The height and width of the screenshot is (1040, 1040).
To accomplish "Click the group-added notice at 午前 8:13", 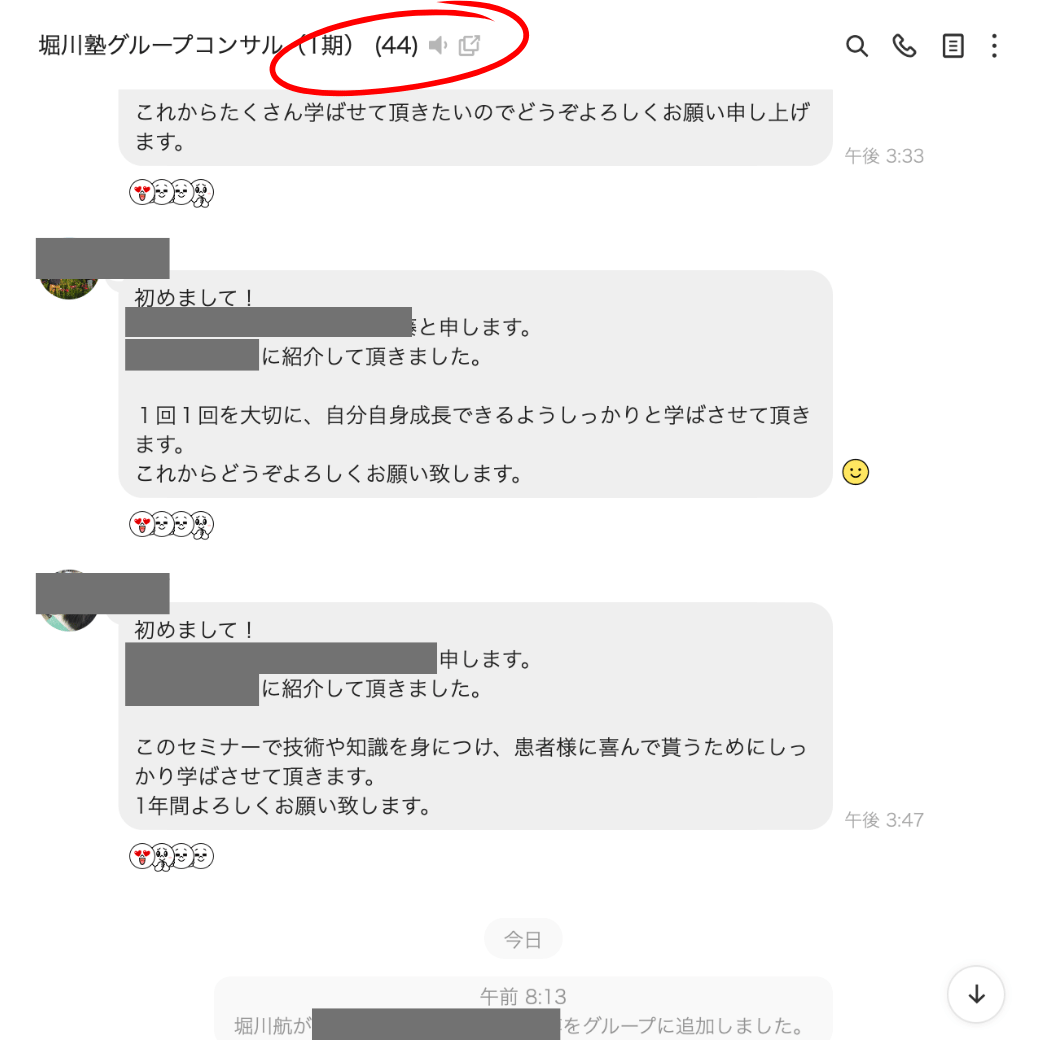I will click(x=523, y=1009).
